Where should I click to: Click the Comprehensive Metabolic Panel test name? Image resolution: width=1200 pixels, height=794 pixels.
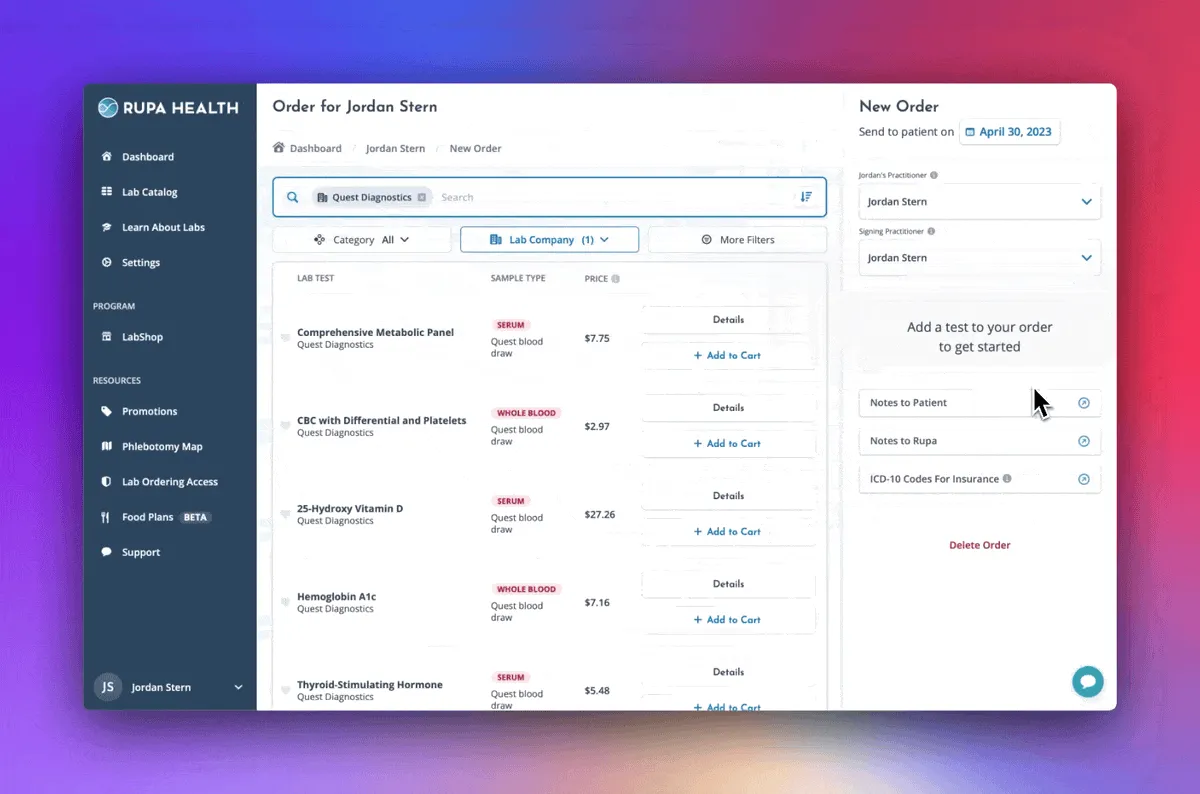(375, 332)
